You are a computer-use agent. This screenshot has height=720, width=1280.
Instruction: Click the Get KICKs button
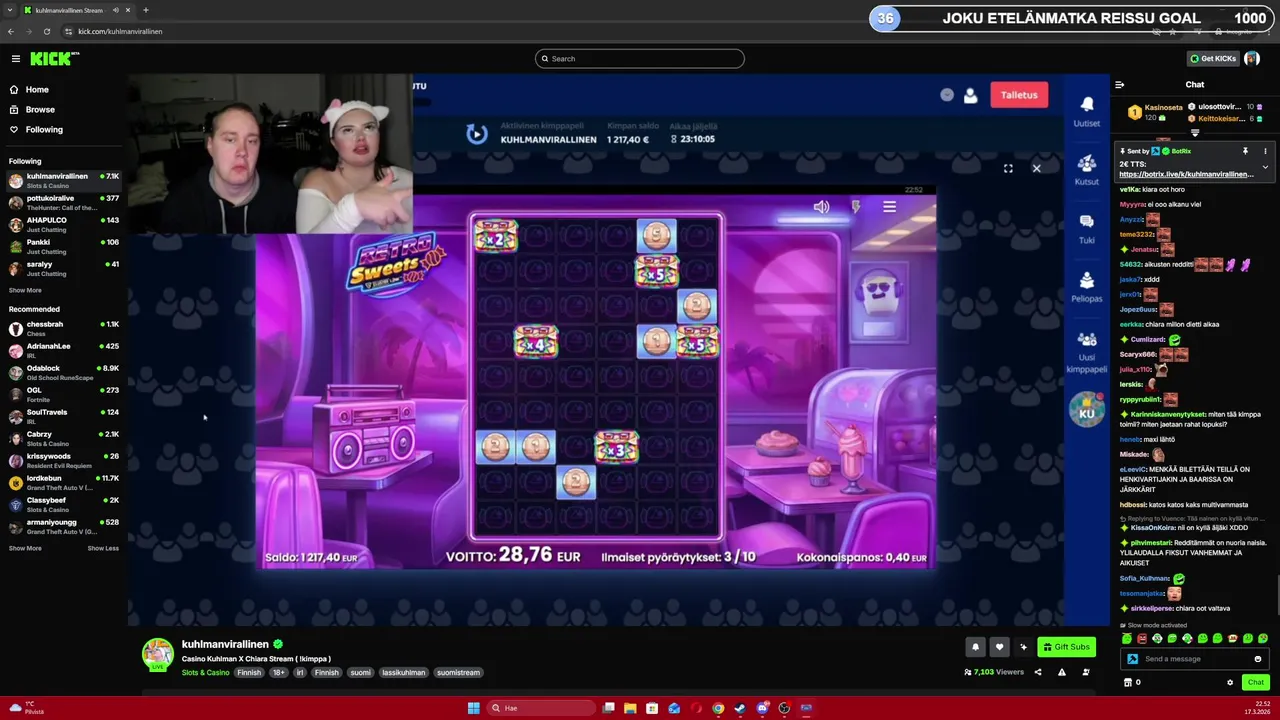tap(1213, 59)
